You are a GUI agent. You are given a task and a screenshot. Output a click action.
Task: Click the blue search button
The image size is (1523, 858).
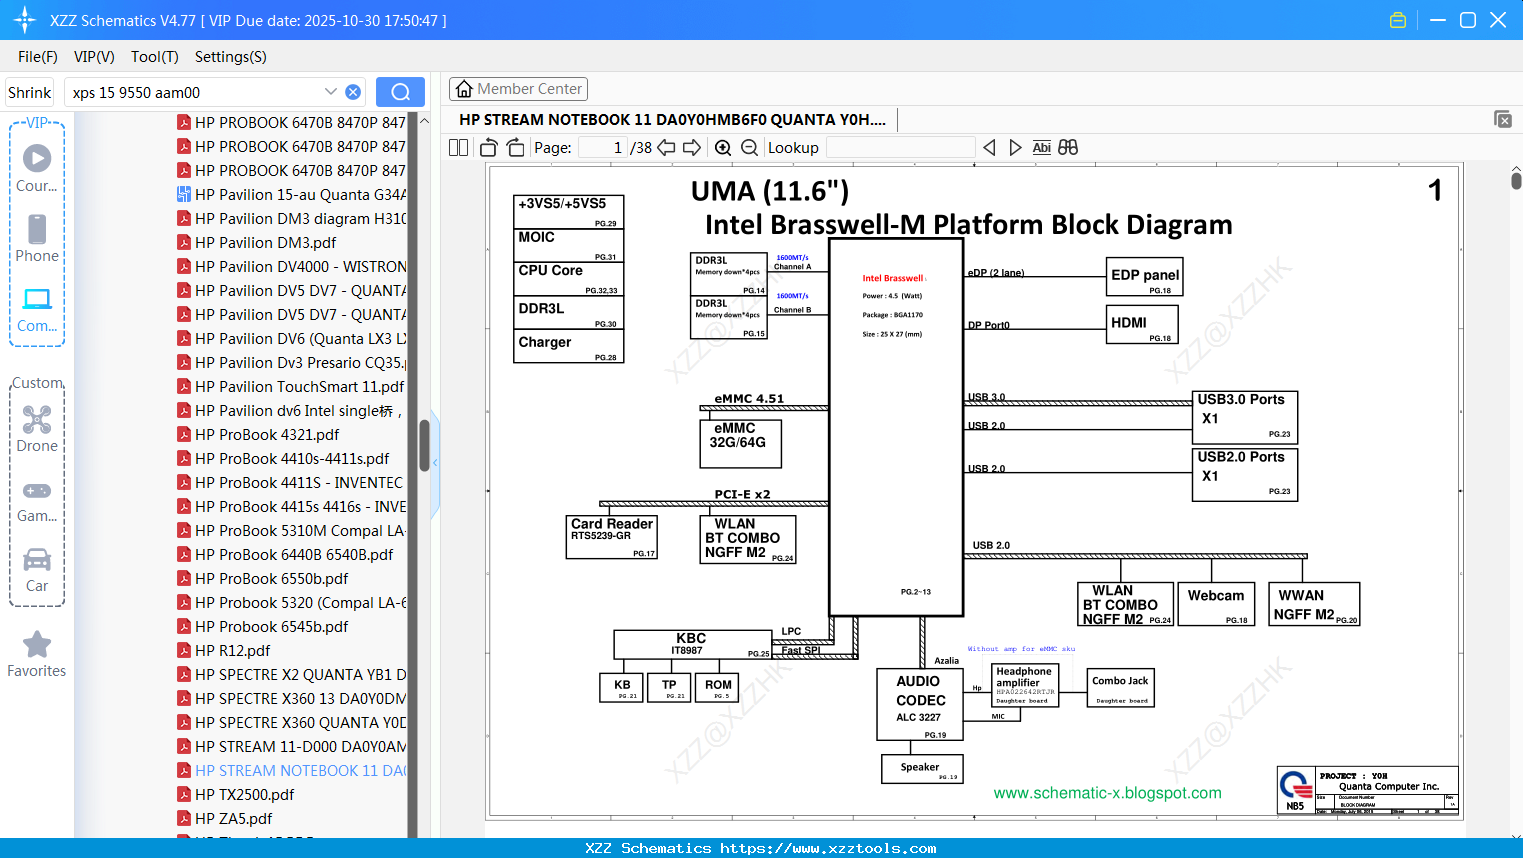point(400,92)
